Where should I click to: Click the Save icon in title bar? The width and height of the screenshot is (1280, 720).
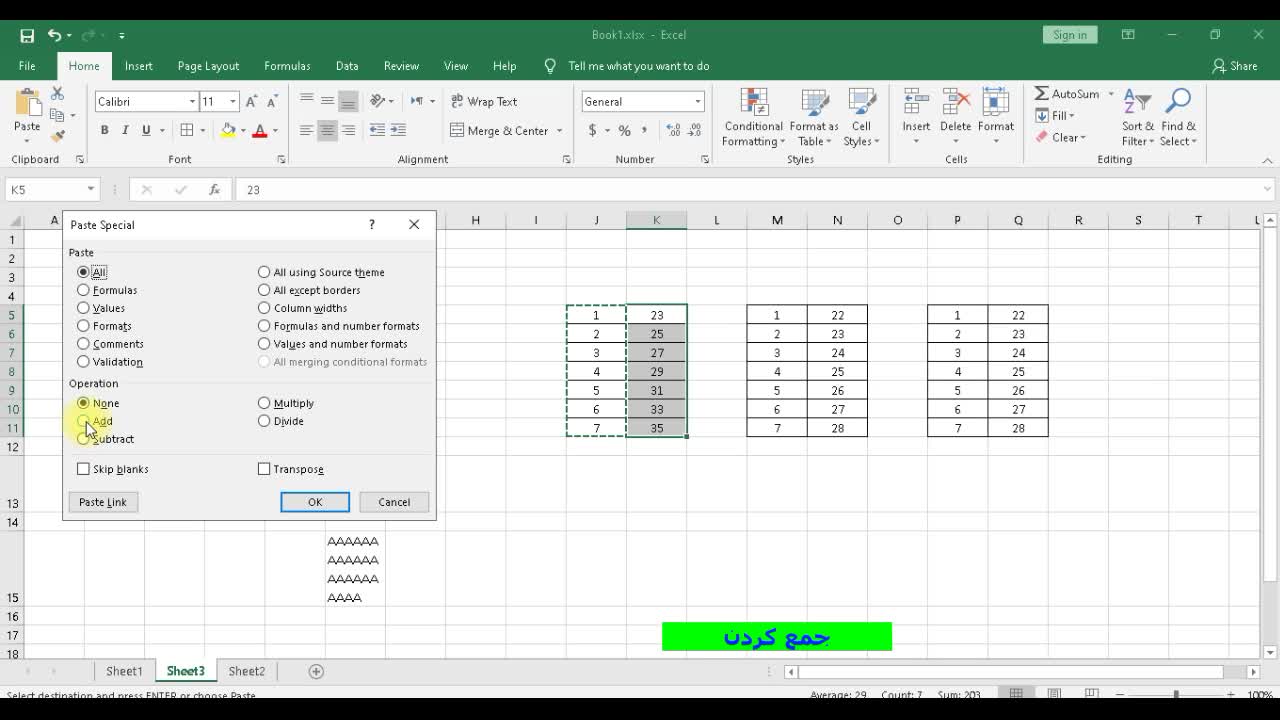click(x=27, y=35)
